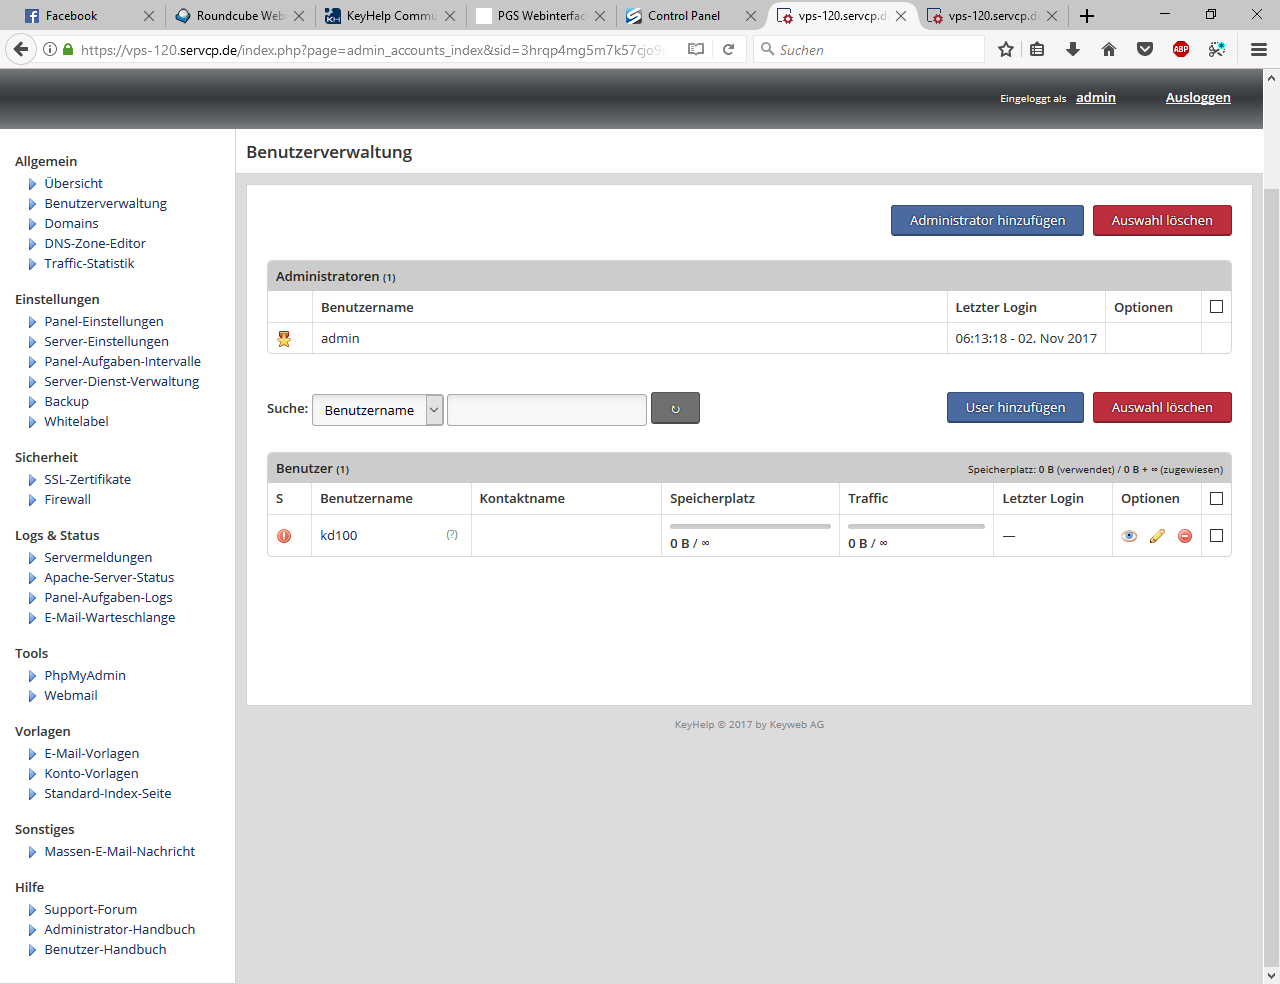Toggle select-all checkbox in Administratoren header
1280x984 pixels.
tap(1216, 307)
